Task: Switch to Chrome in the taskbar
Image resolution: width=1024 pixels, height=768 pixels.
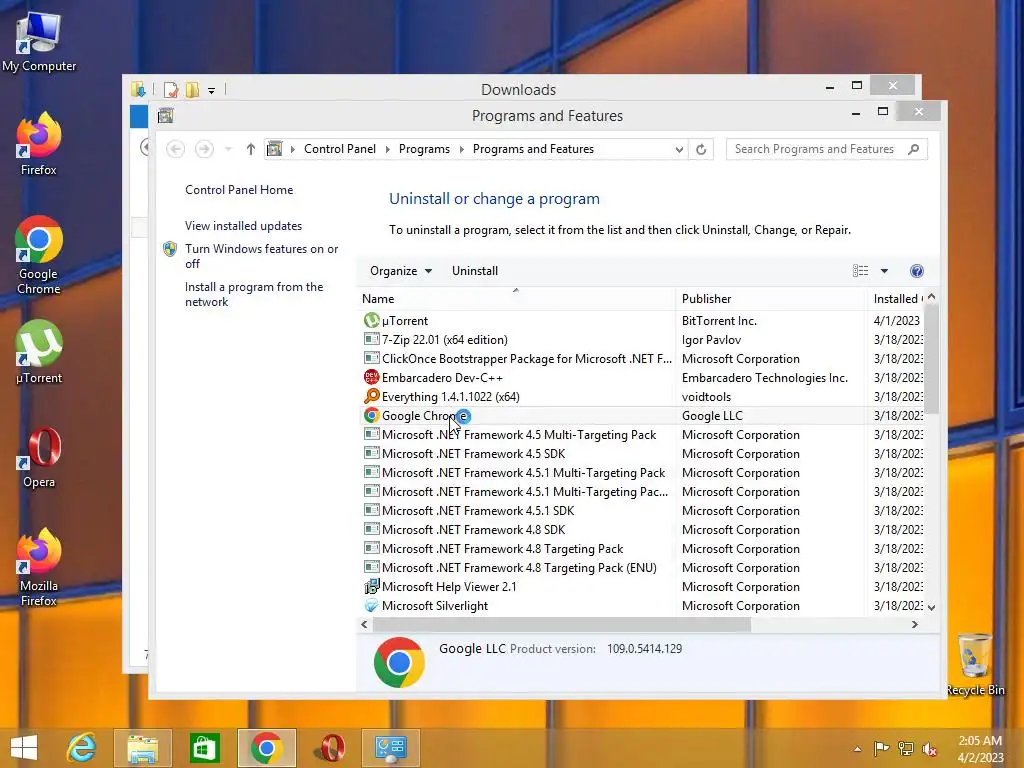Action: click(x=266, y=748)
